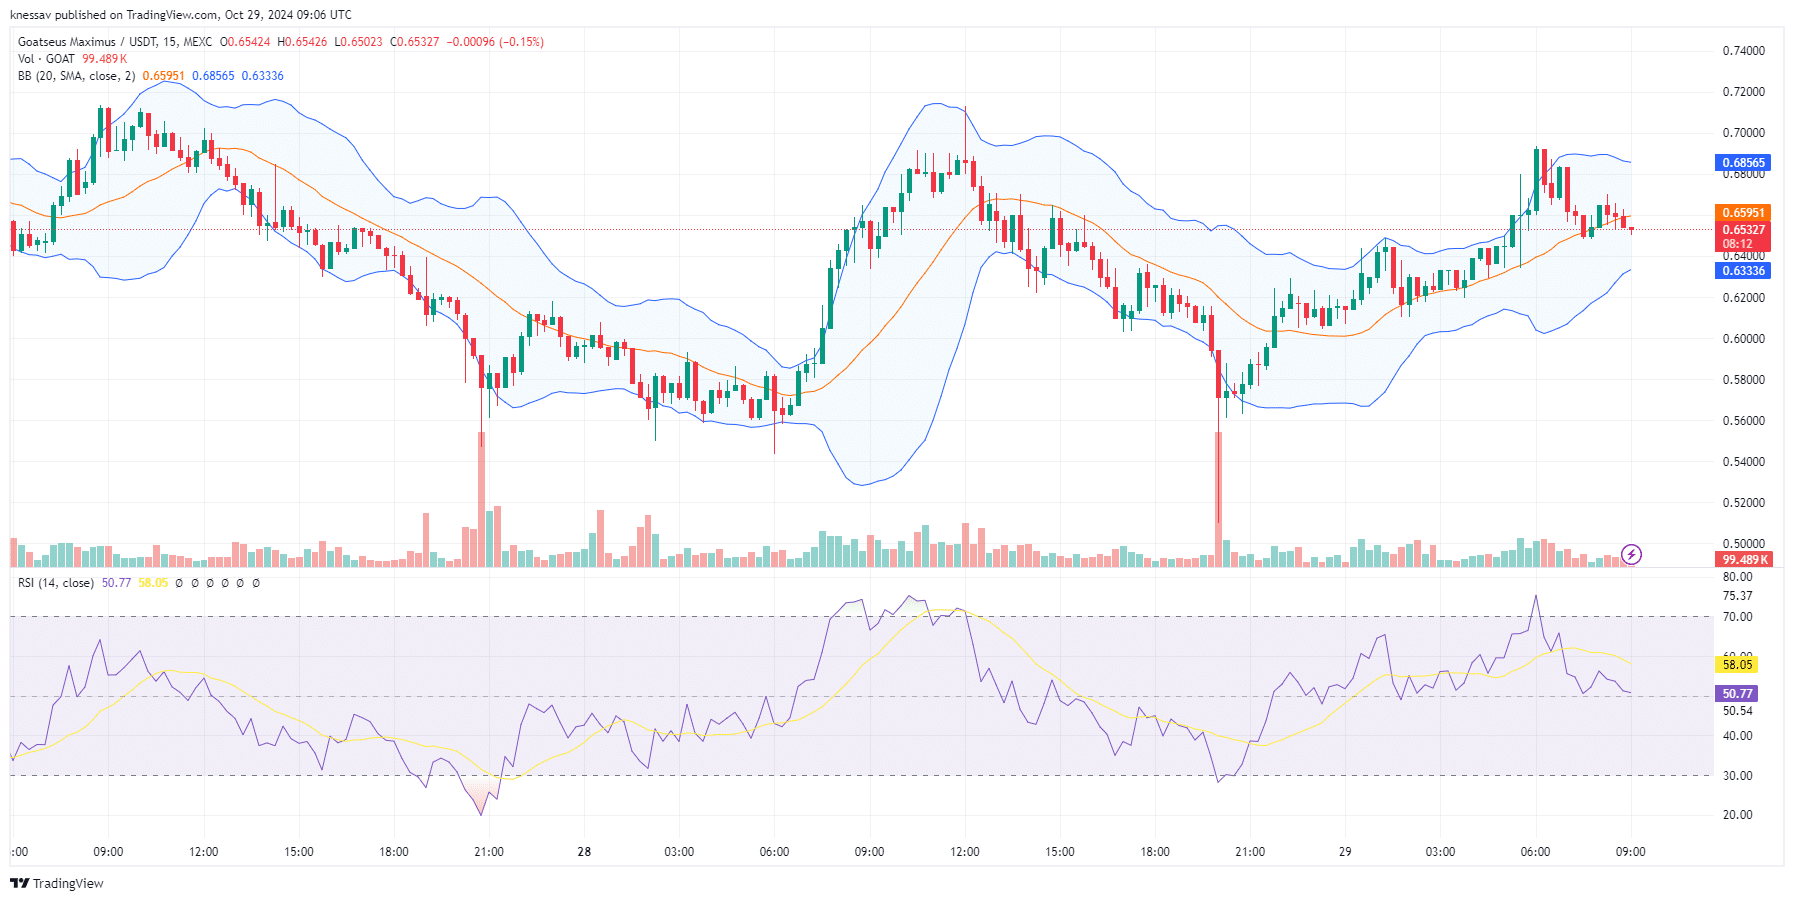Click the volume value 99.489K in legend
Viewport: 1794px width, 901px height.
pyautogui.click(x=105, y=59)
